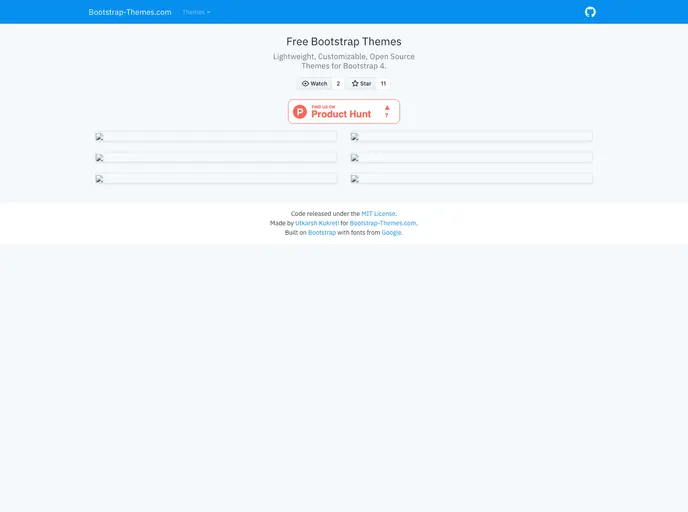Open the bottom-right theme preview thumbnail
Viewport: 688px width, 512px height.
(472, 179)
